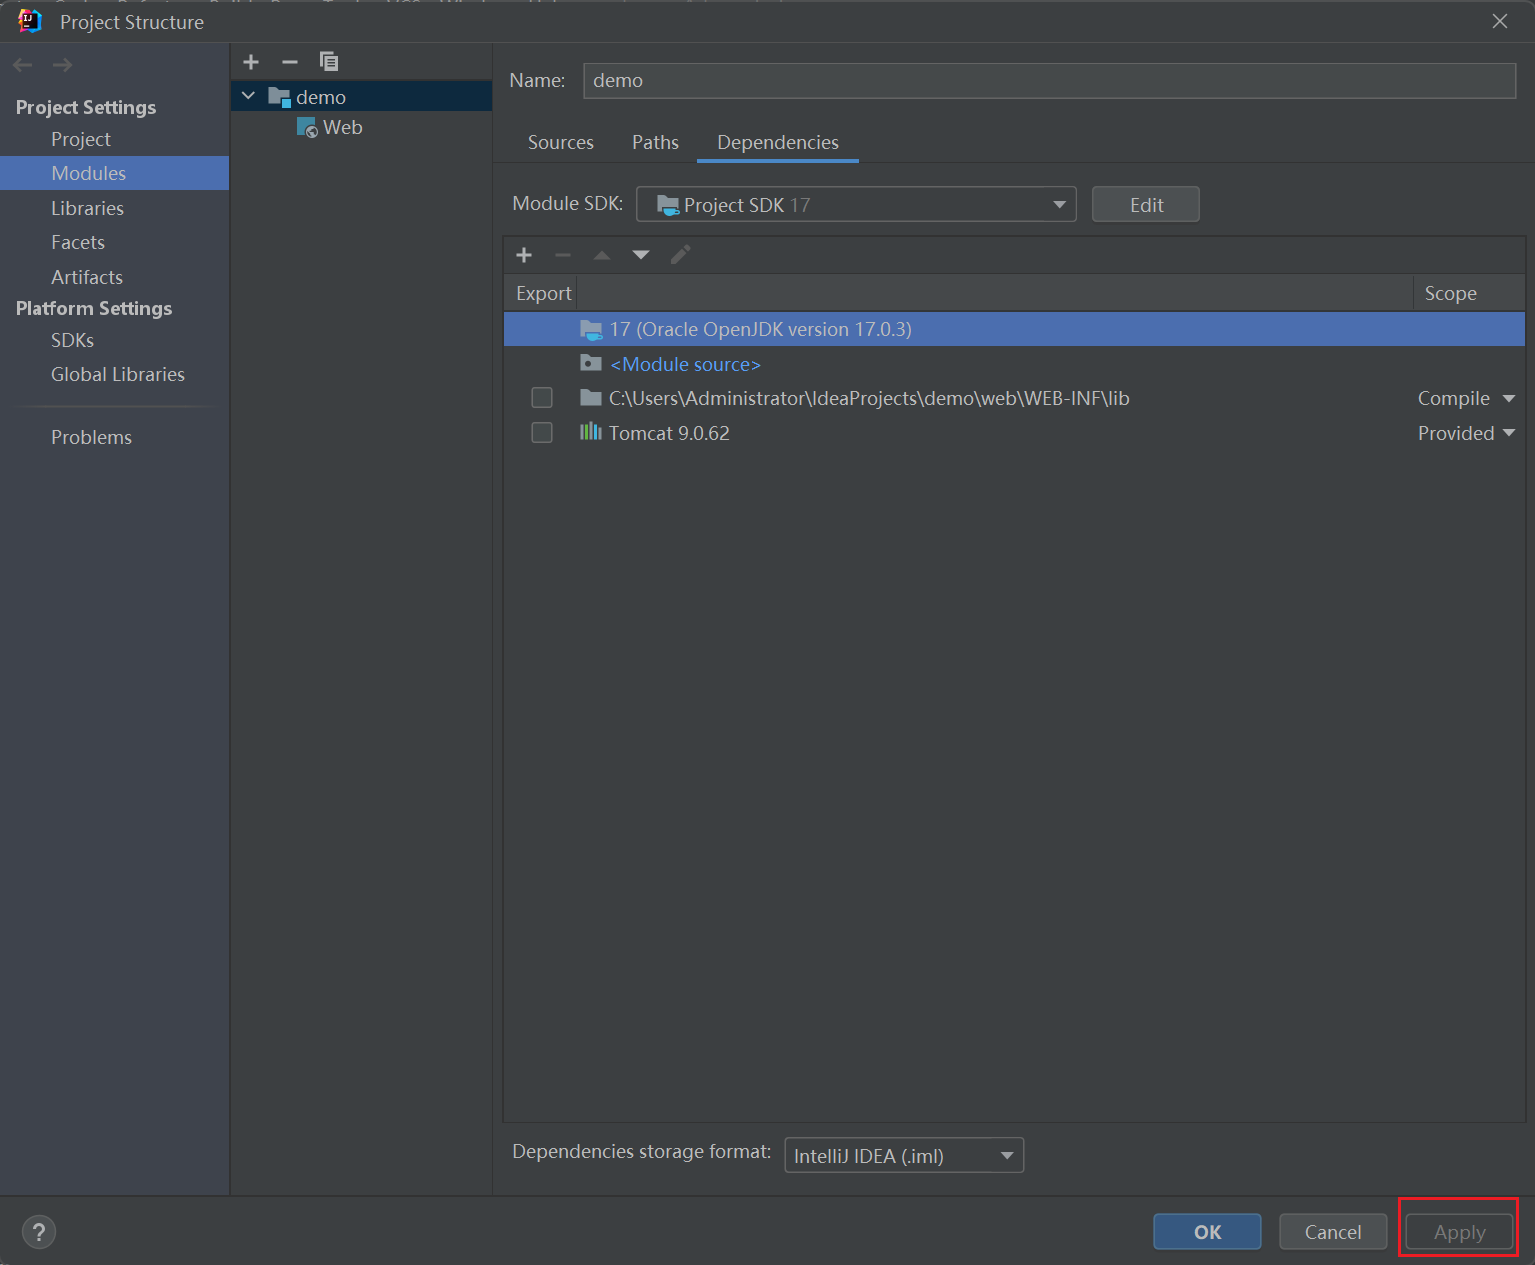Toggle export checkbox for WEB-INF\lib
The width and height of the screenshot is (1535, 1265).
tap(542, 398)
